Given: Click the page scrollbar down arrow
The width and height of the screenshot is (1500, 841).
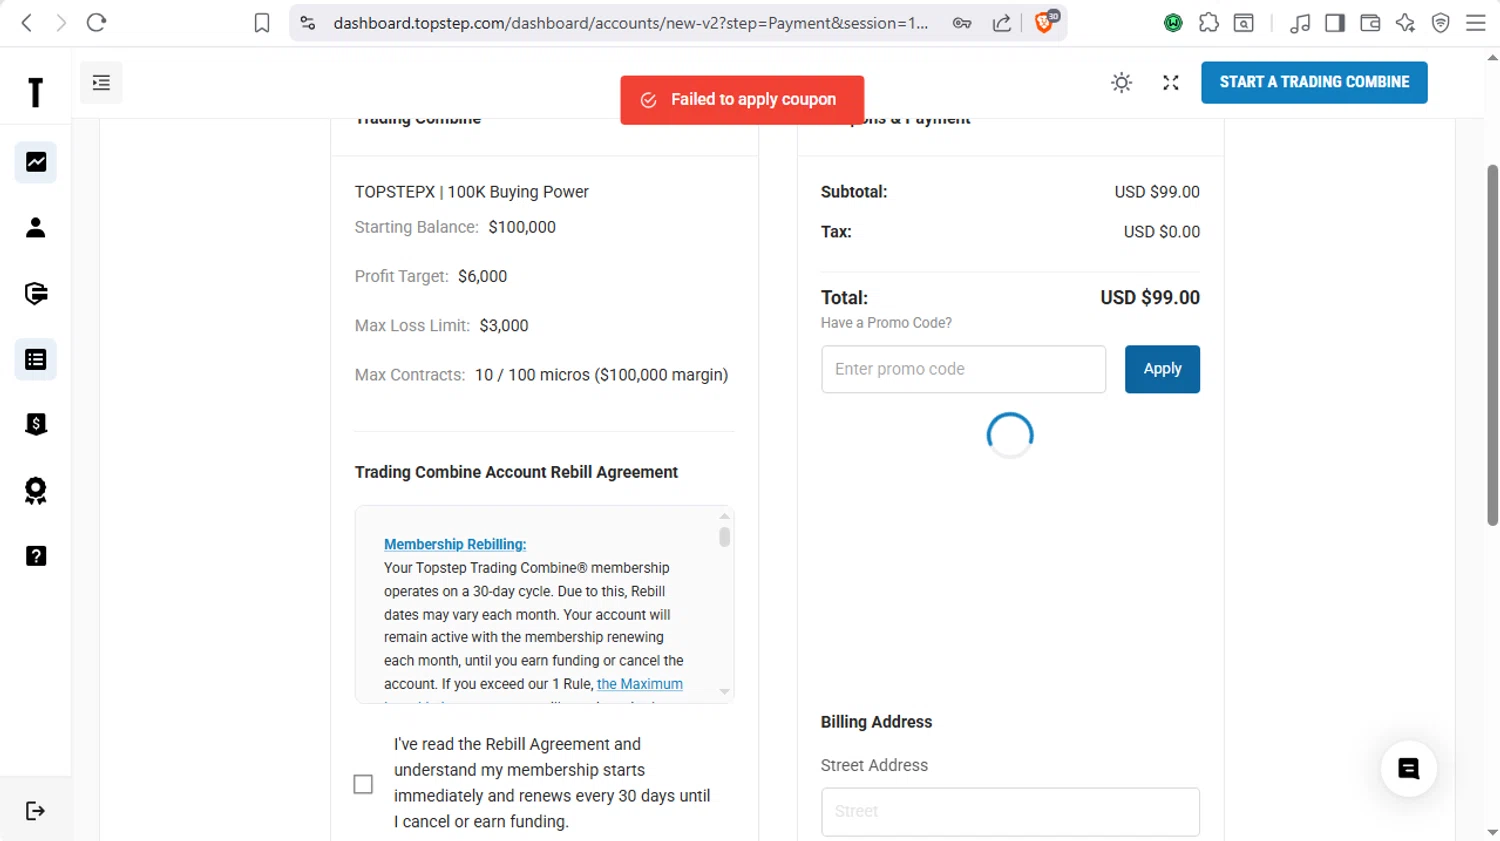Looking at the screenshot, I should [1492, 832].
